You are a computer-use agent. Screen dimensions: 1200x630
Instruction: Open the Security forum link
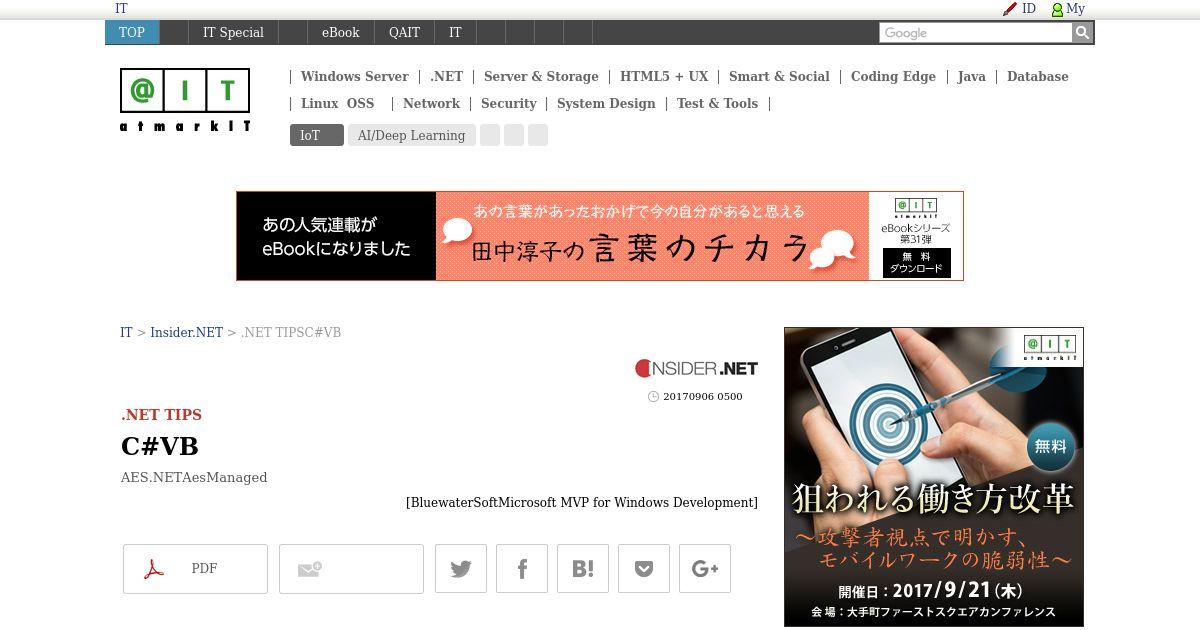coord(508,104)
